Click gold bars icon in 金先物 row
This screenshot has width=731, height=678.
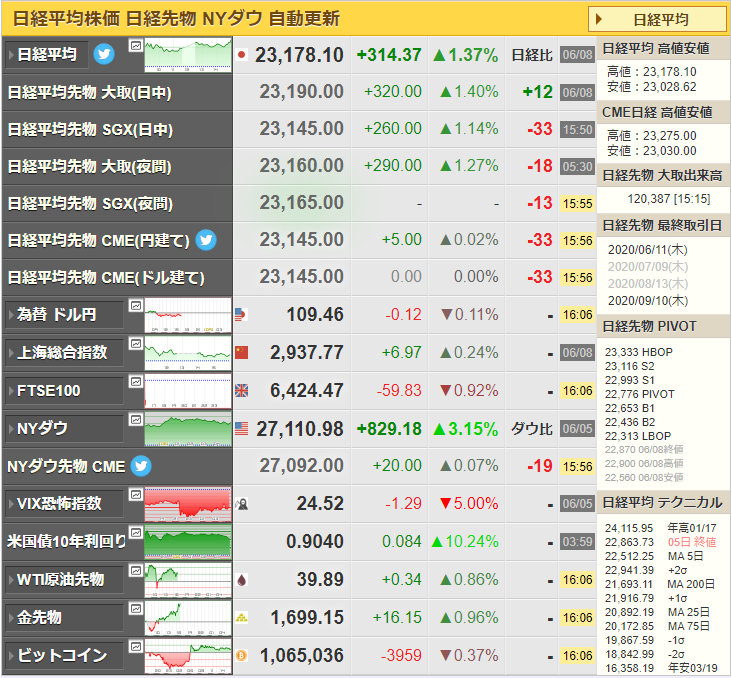pyautogui.click(x=241, y=618)
